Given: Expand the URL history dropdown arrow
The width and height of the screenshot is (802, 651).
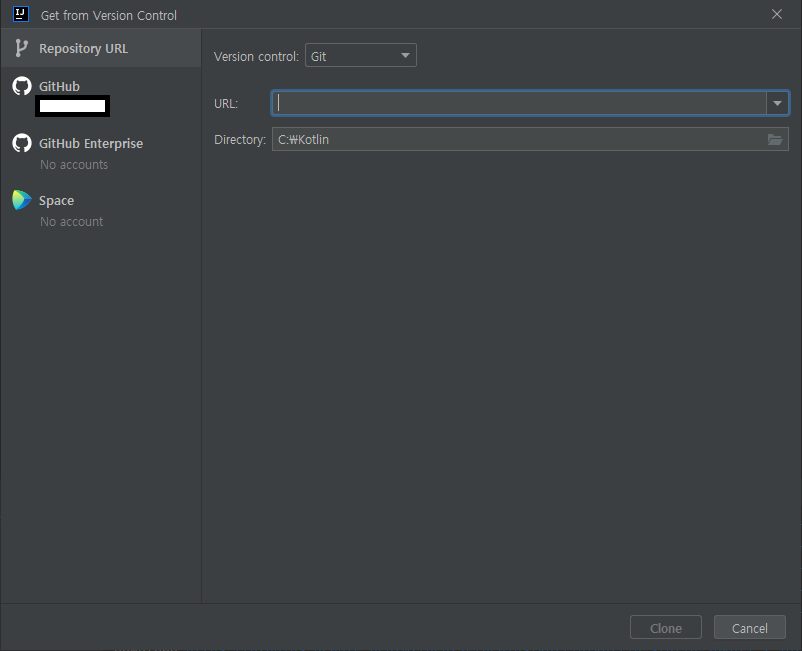Looking at the screenshot, I should pos(777,103).
